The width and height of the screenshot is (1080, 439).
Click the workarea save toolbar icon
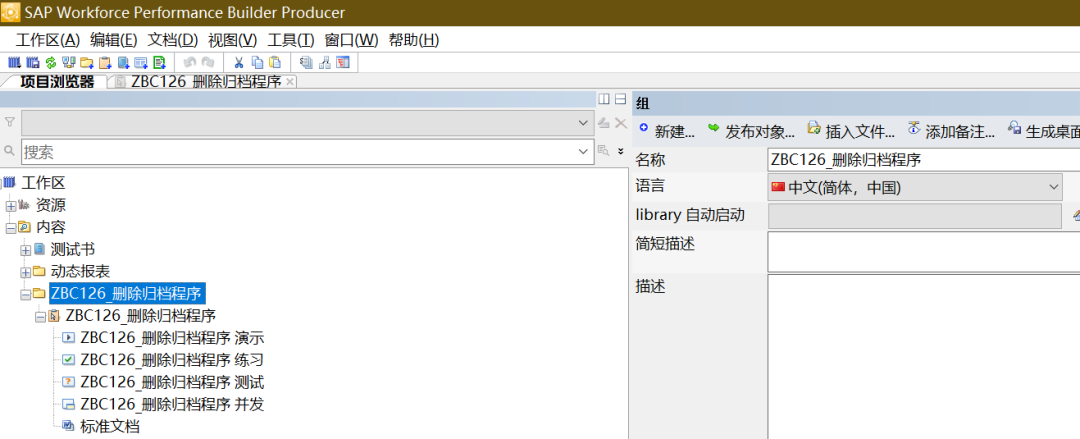coord(32,63)
